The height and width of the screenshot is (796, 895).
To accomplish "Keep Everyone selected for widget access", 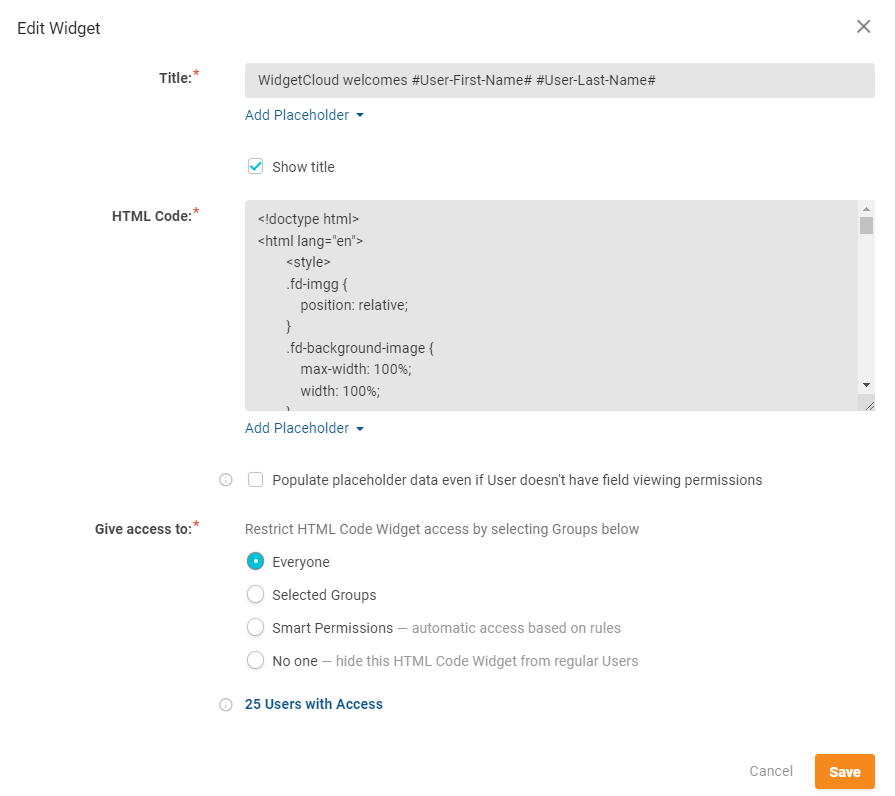I will [255, 561].
